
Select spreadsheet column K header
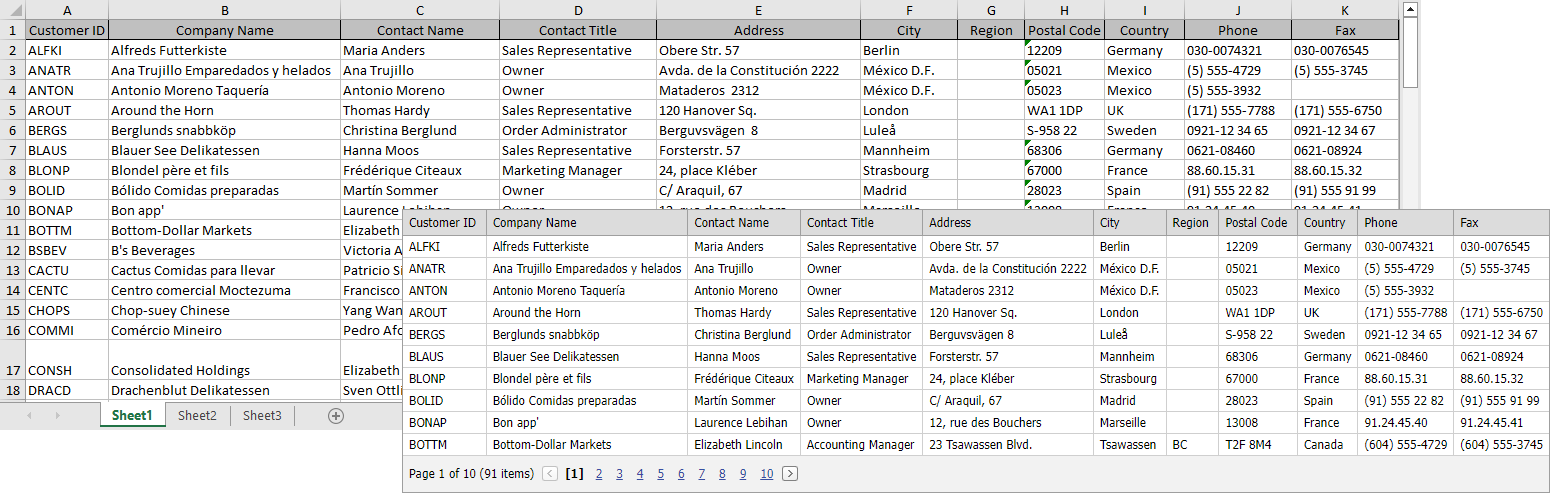[1344, 10]
